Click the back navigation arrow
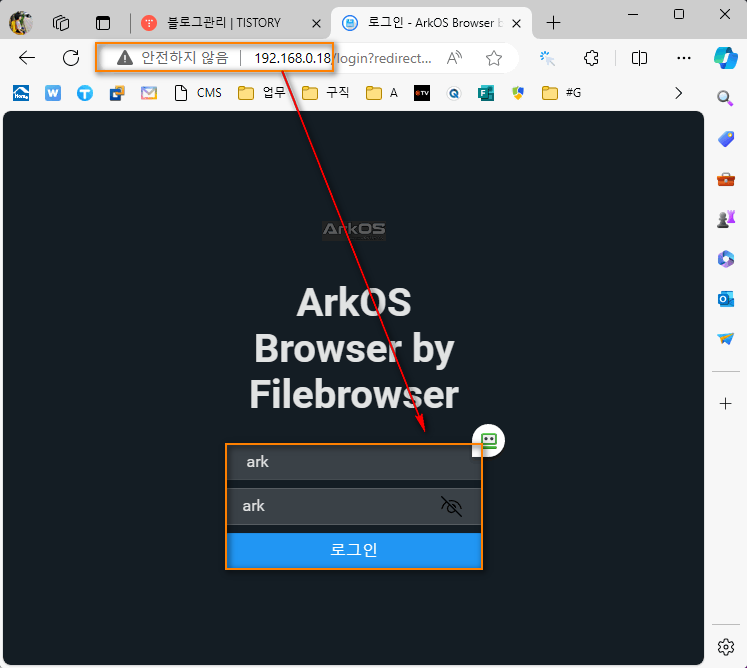The height and width of the screenshot is (668, 747). pyautogui.click(x=27, y=58)
